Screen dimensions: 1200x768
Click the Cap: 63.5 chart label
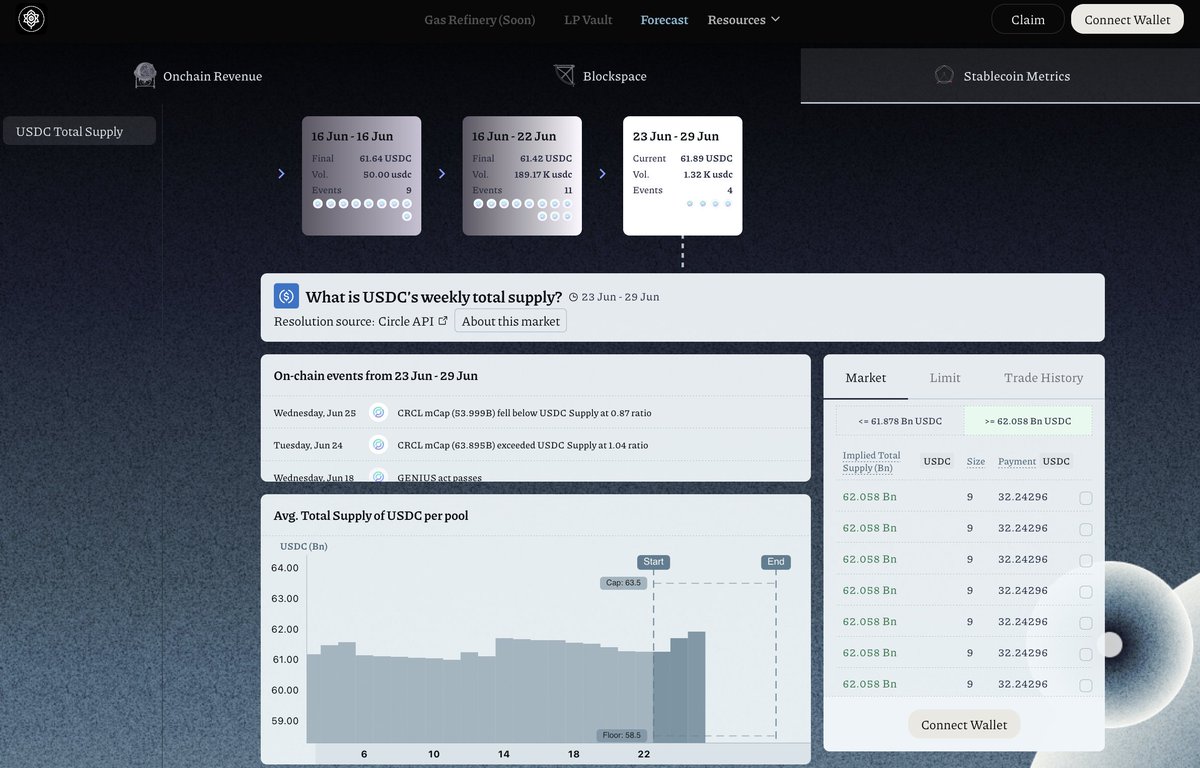point(623,582)
